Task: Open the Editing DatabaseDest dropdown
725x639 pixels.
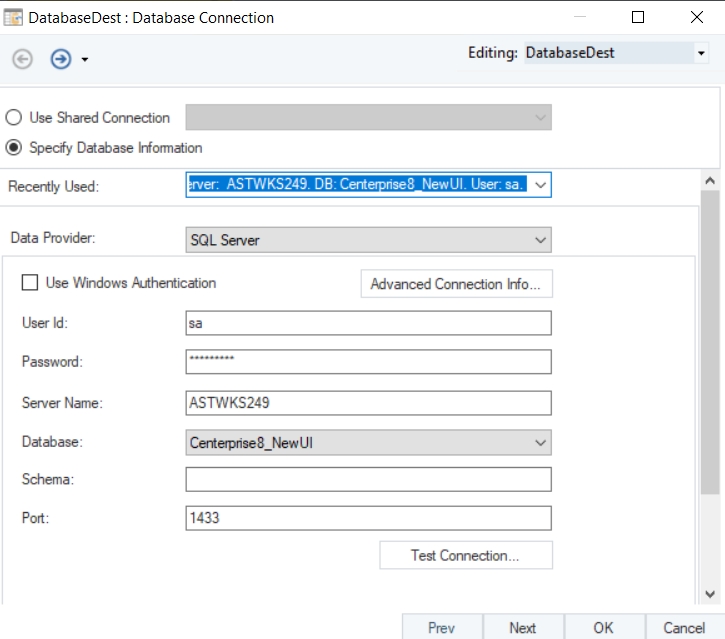Action: pyautogui.click(x=701, y=54)
